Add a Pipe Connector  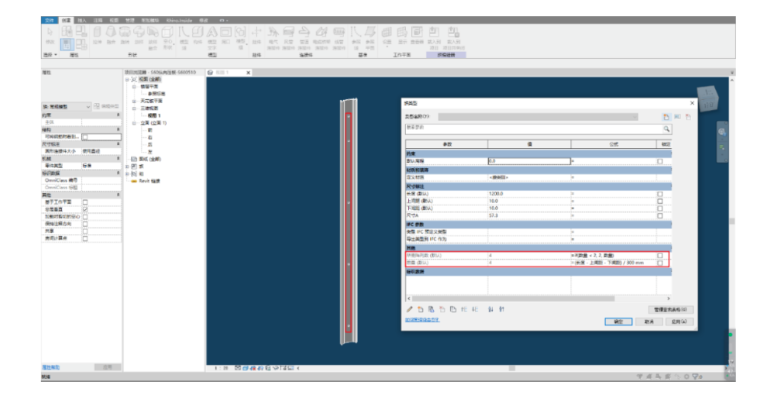(305, 38)
